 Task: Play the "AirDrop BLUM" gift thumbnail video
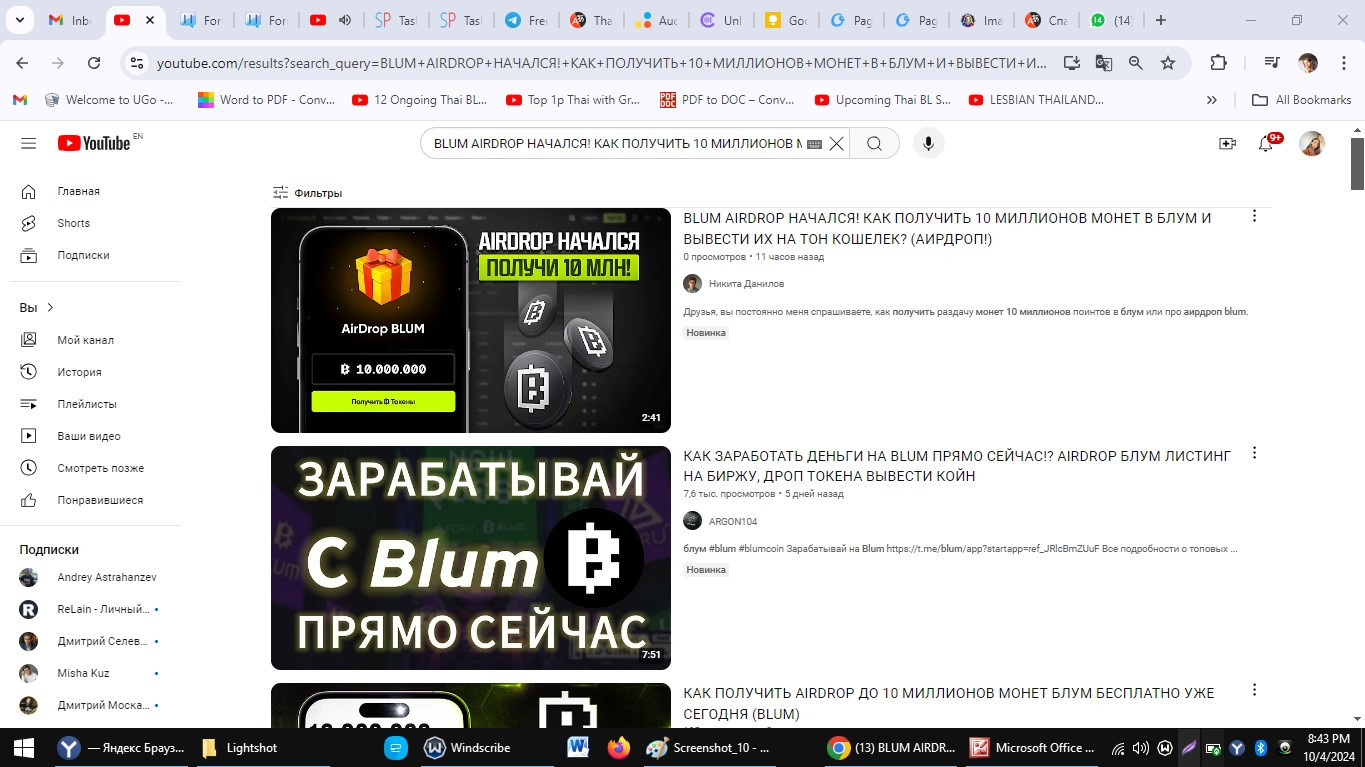(471, 320)
